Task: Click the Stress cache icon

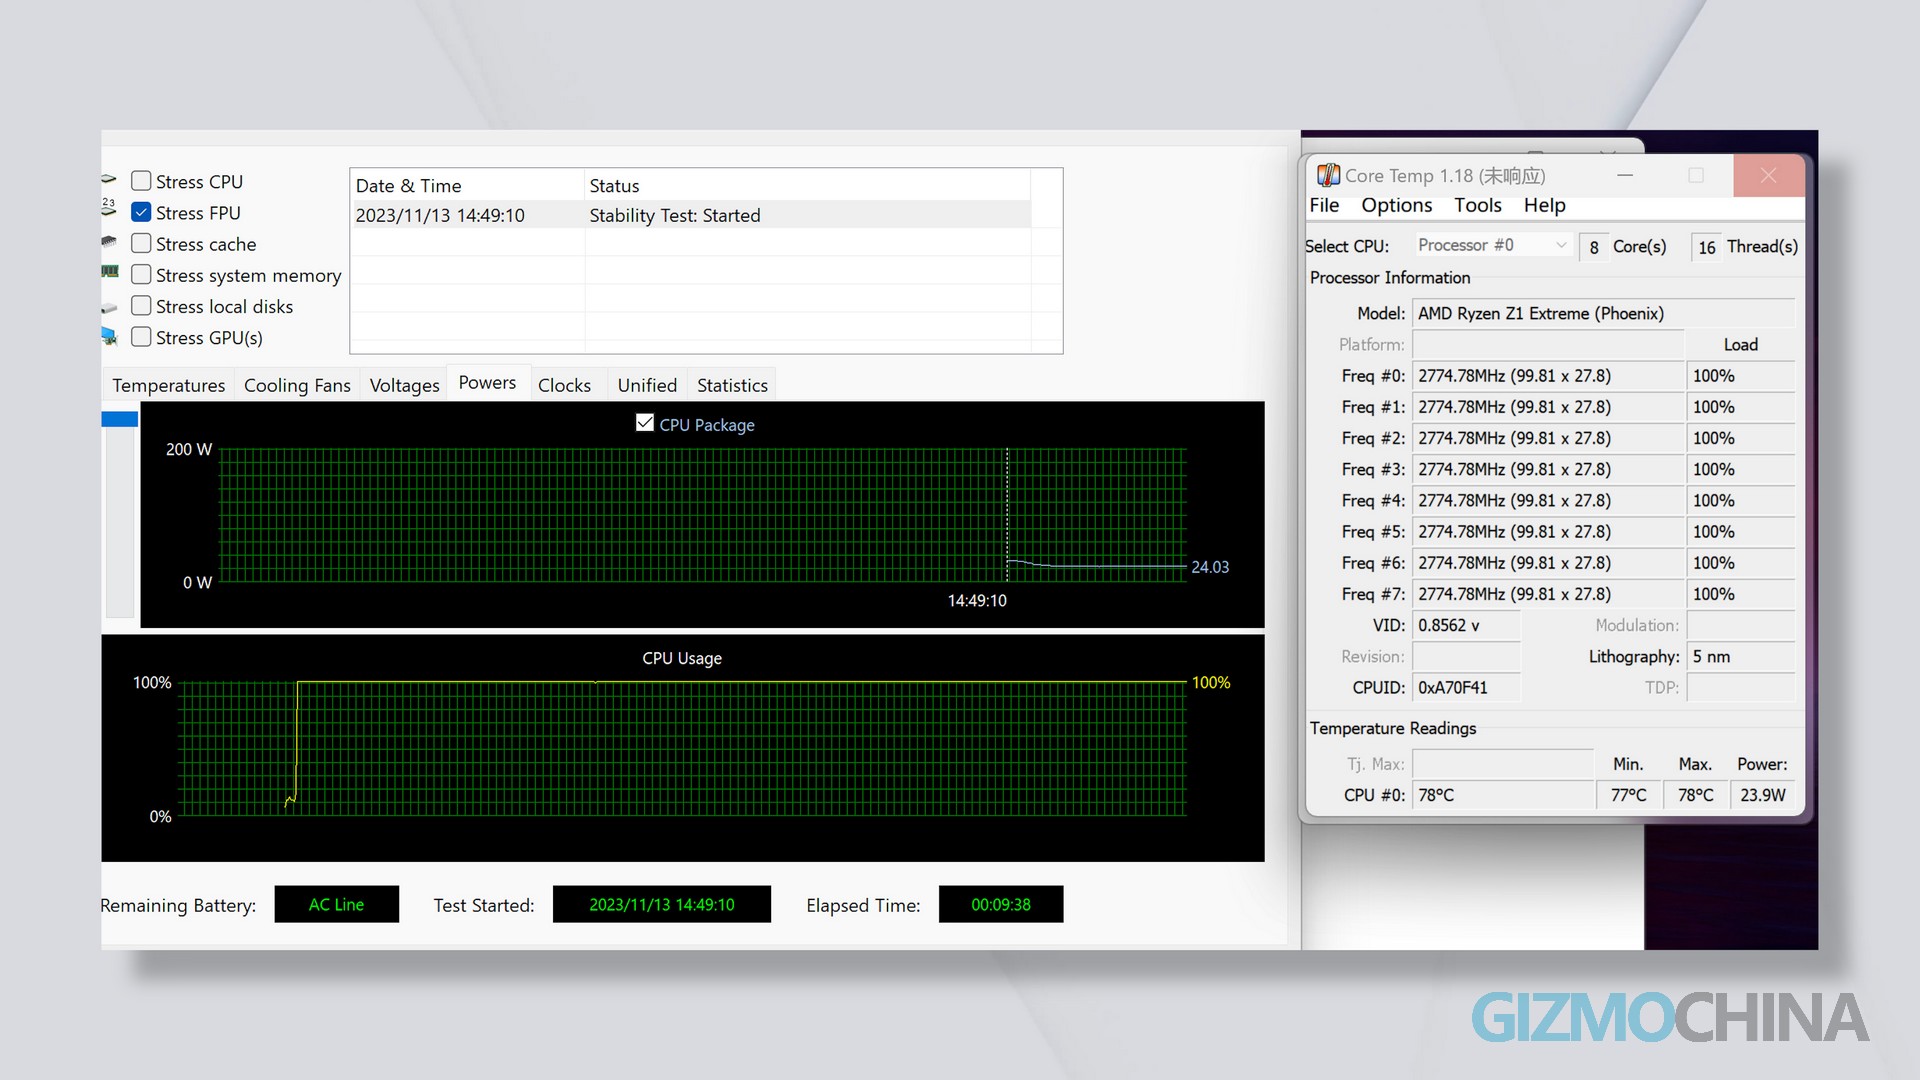Action: 108,242
